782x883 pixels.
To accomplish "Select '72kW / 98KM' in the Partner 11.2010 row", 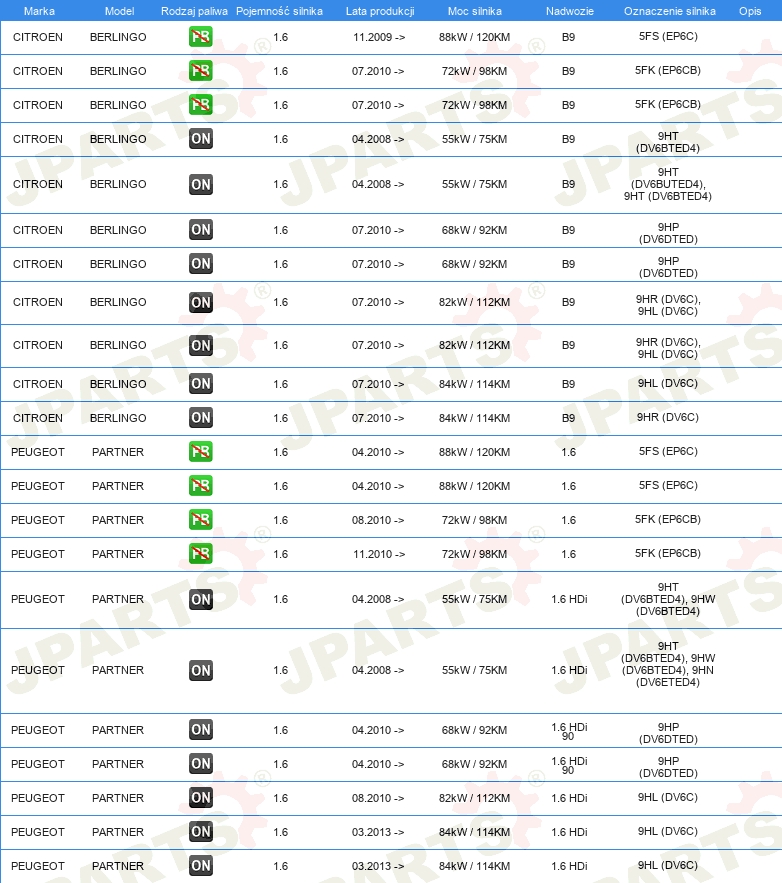I will [475, 554].
